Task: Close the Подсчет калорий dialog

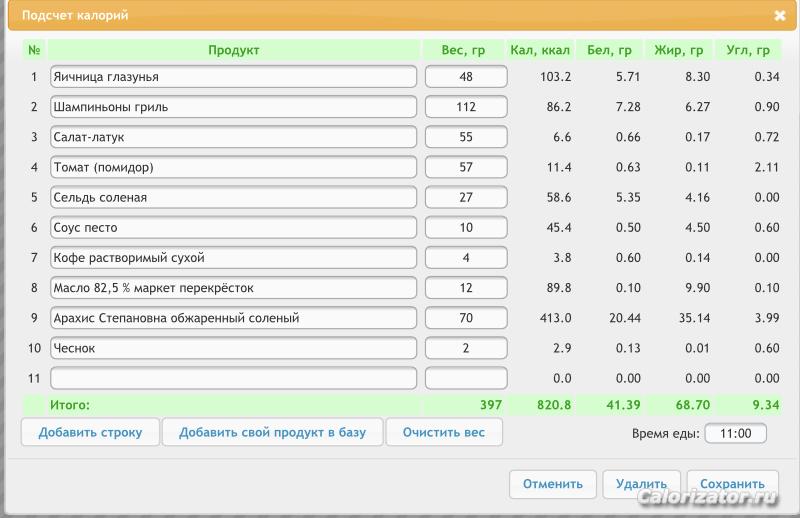Action: pos(779,15)
